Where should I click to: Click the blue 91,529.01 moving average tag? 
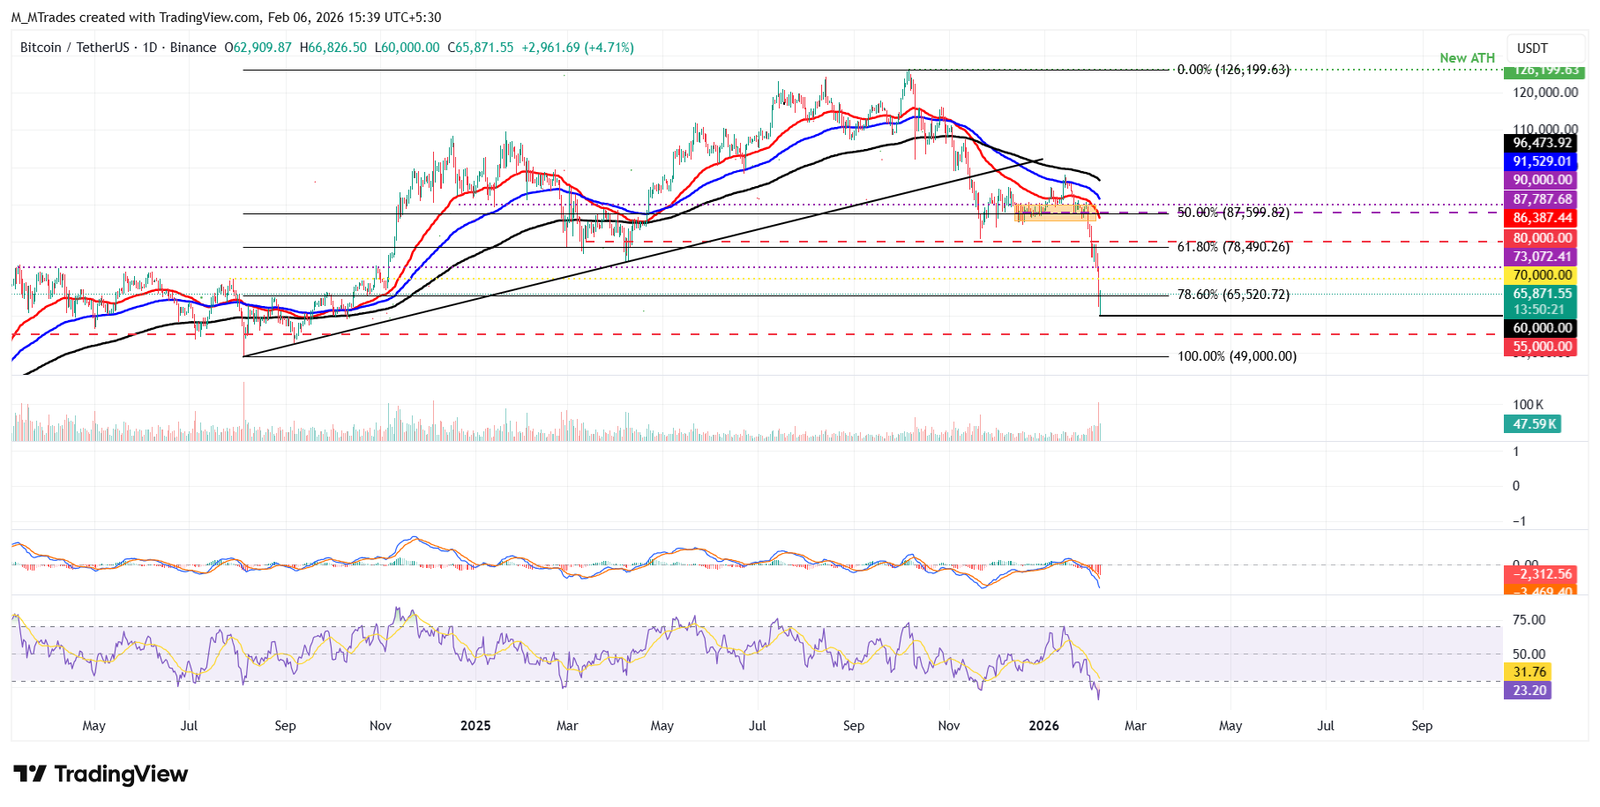(x=1541, y=161)
